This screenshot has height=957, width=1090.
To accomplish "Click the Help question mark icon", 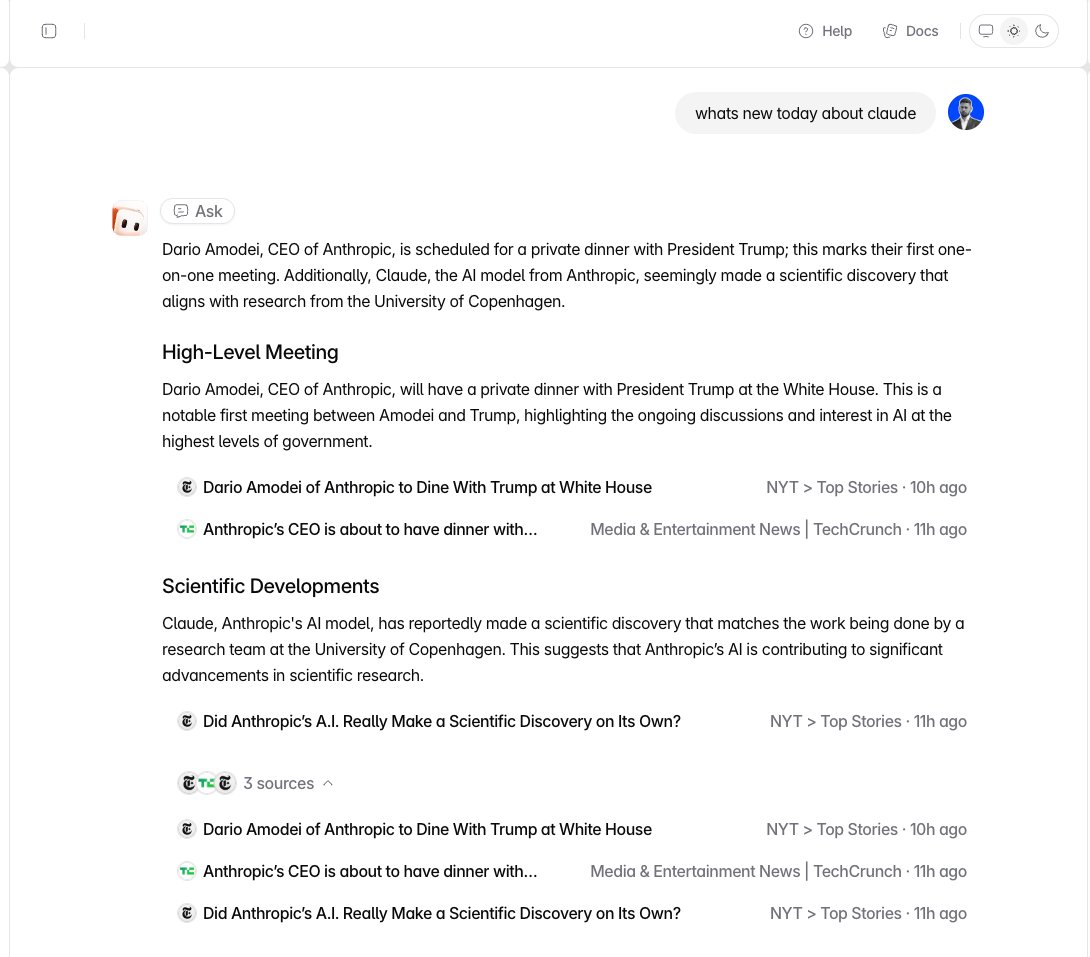I will [x=806, y=31].
